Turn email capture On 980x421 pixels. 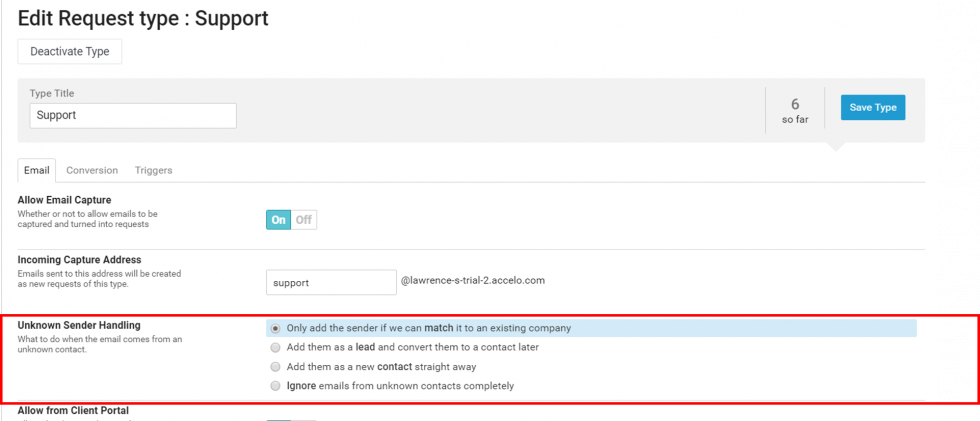click(x=278, y=219)
